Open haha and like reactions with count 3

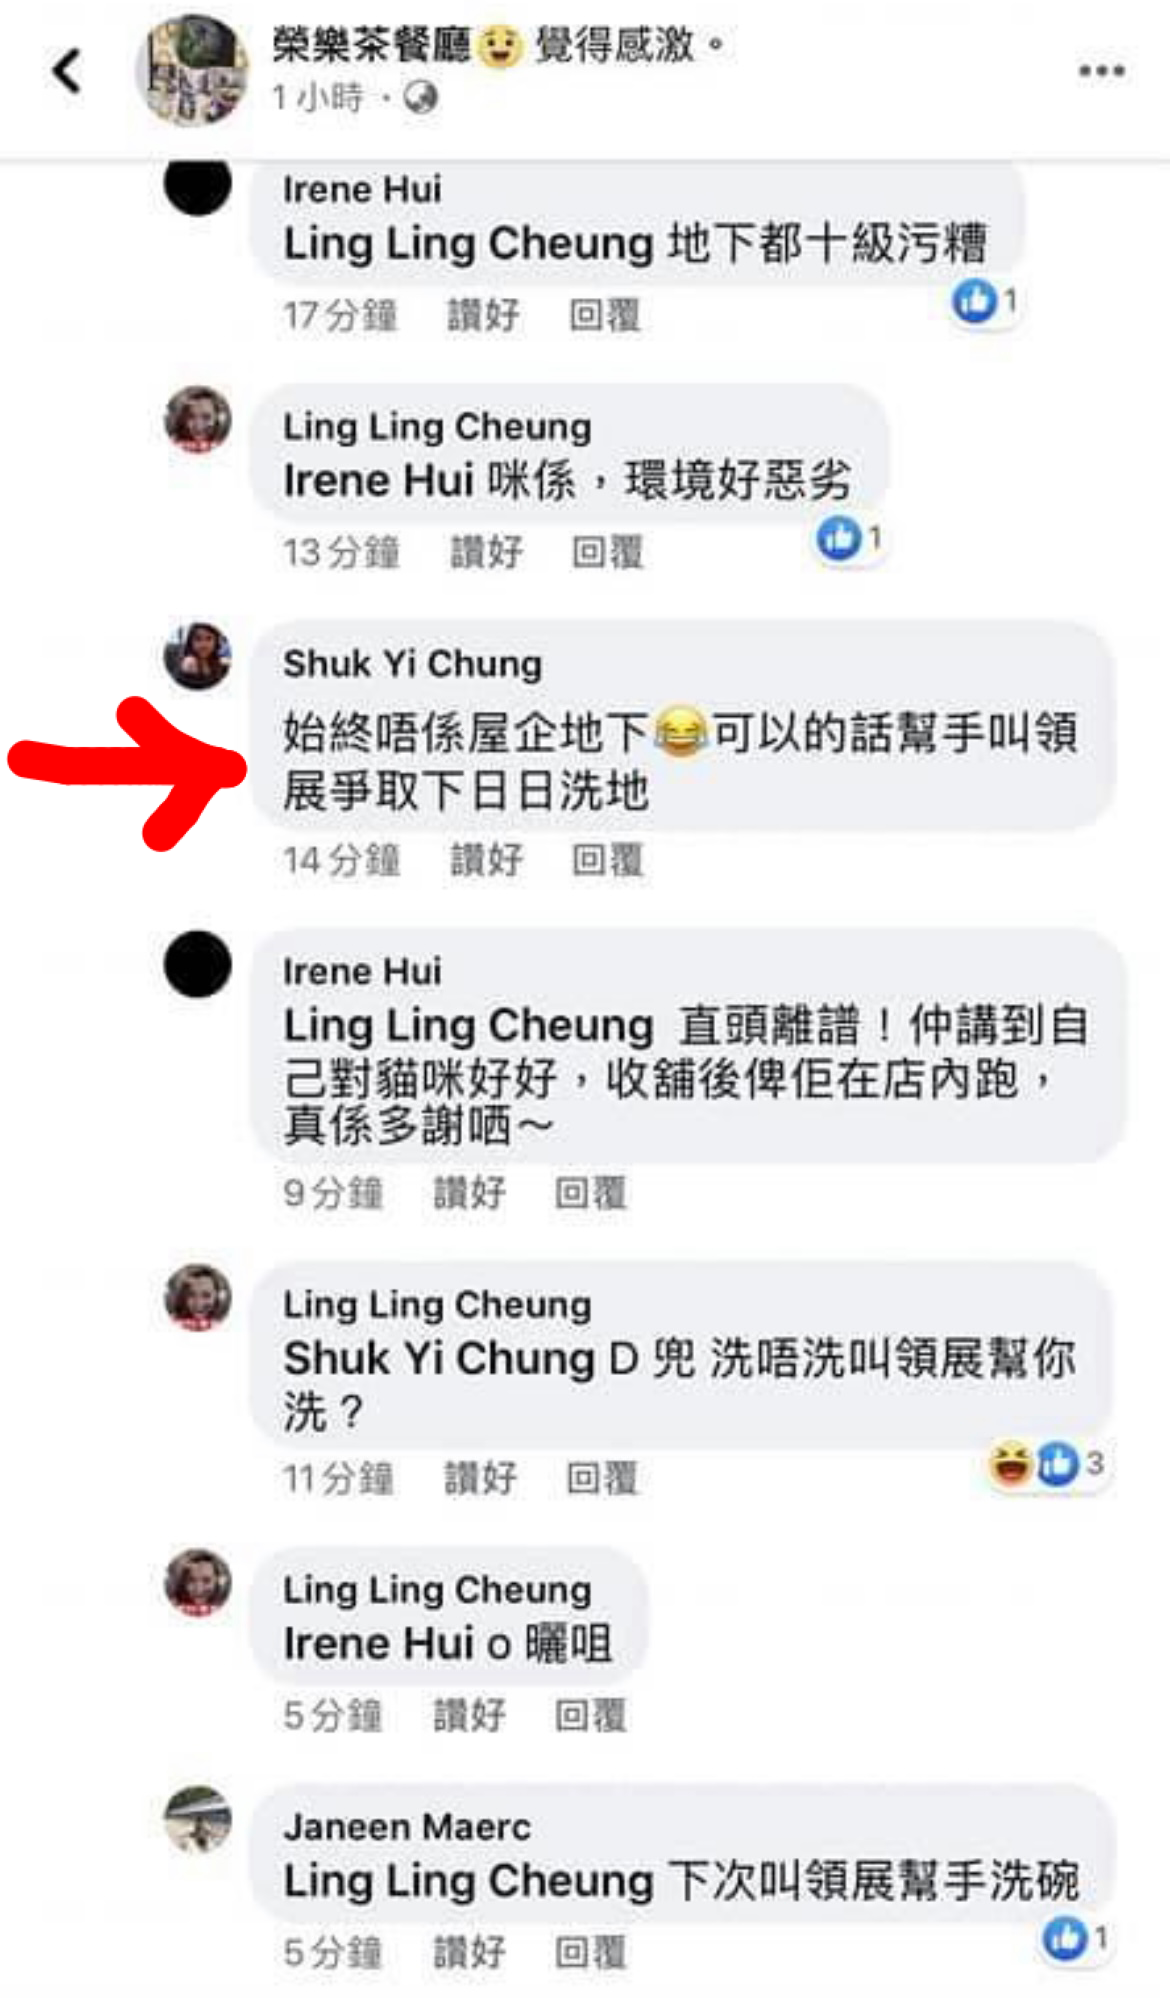pos(1046,1464)
